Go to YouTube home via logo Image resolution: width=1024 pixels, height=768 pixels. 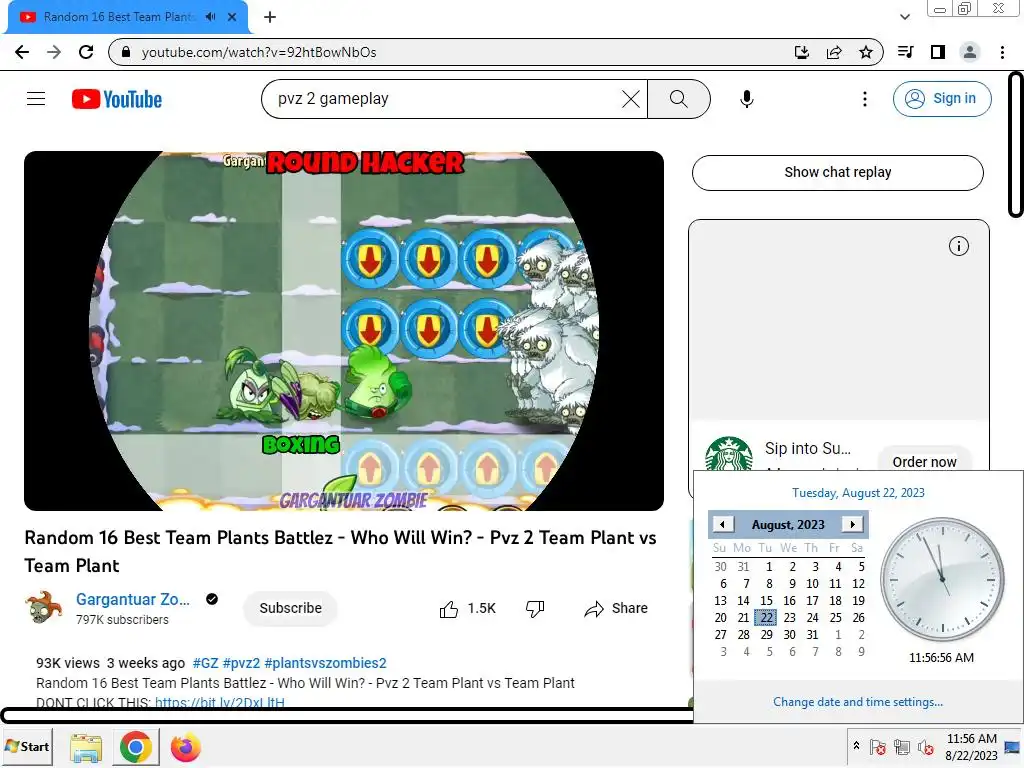[x=117, y=99]
